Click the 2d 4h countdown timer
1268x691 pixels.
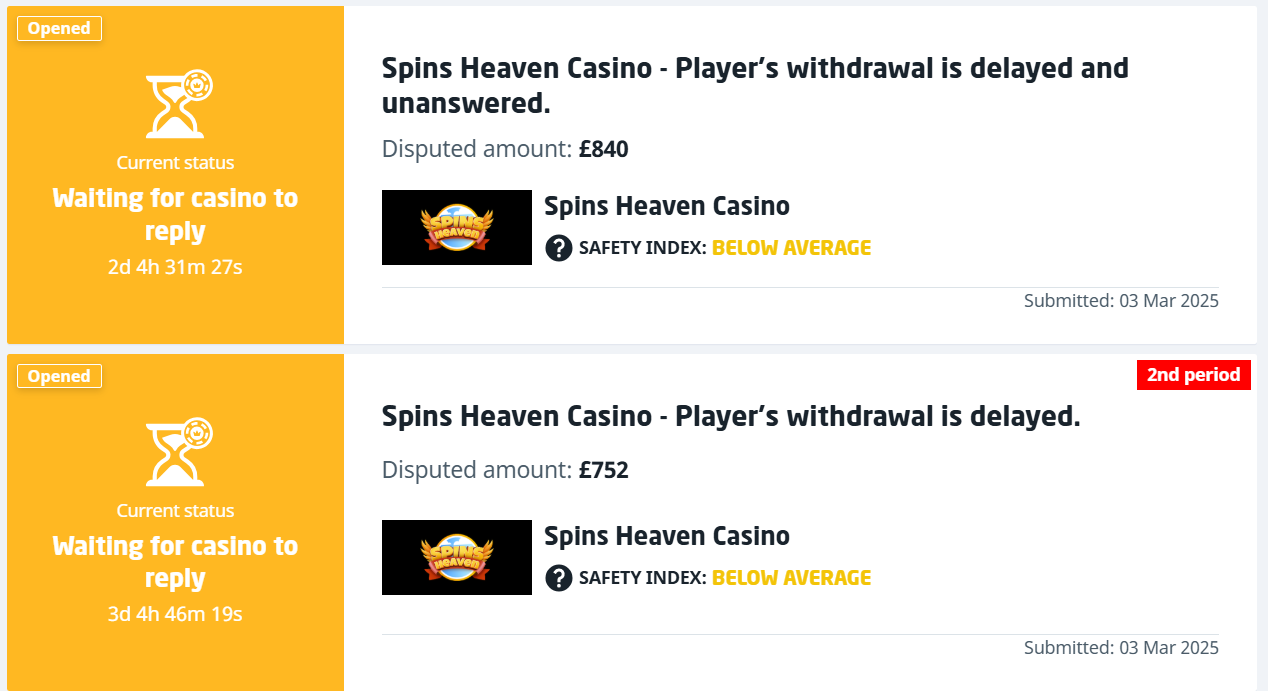tap(175, 267)
